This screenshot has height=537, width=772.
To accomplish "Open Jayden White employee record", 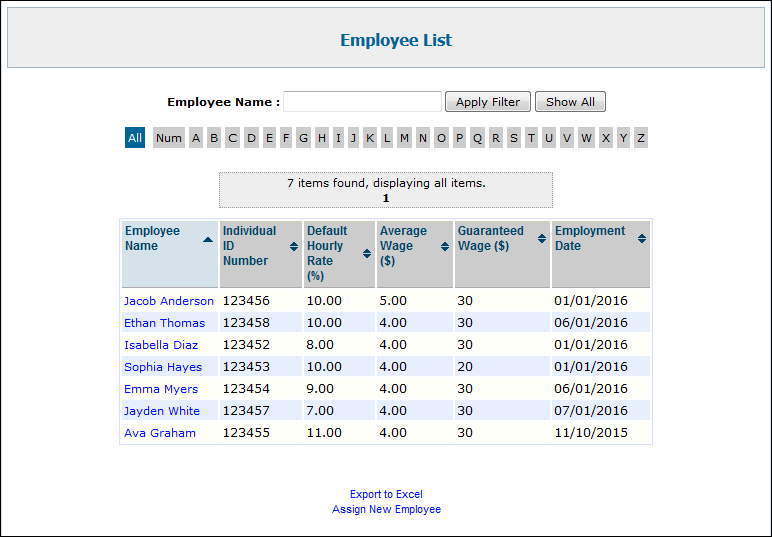I will 162,411.
